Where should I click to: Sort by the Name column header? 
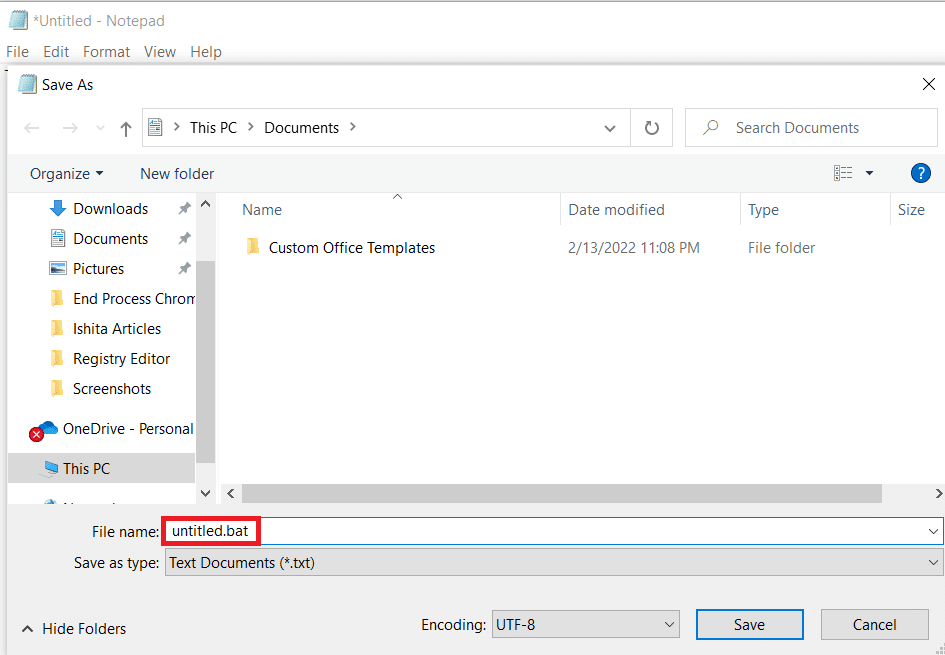click(262, 210)
